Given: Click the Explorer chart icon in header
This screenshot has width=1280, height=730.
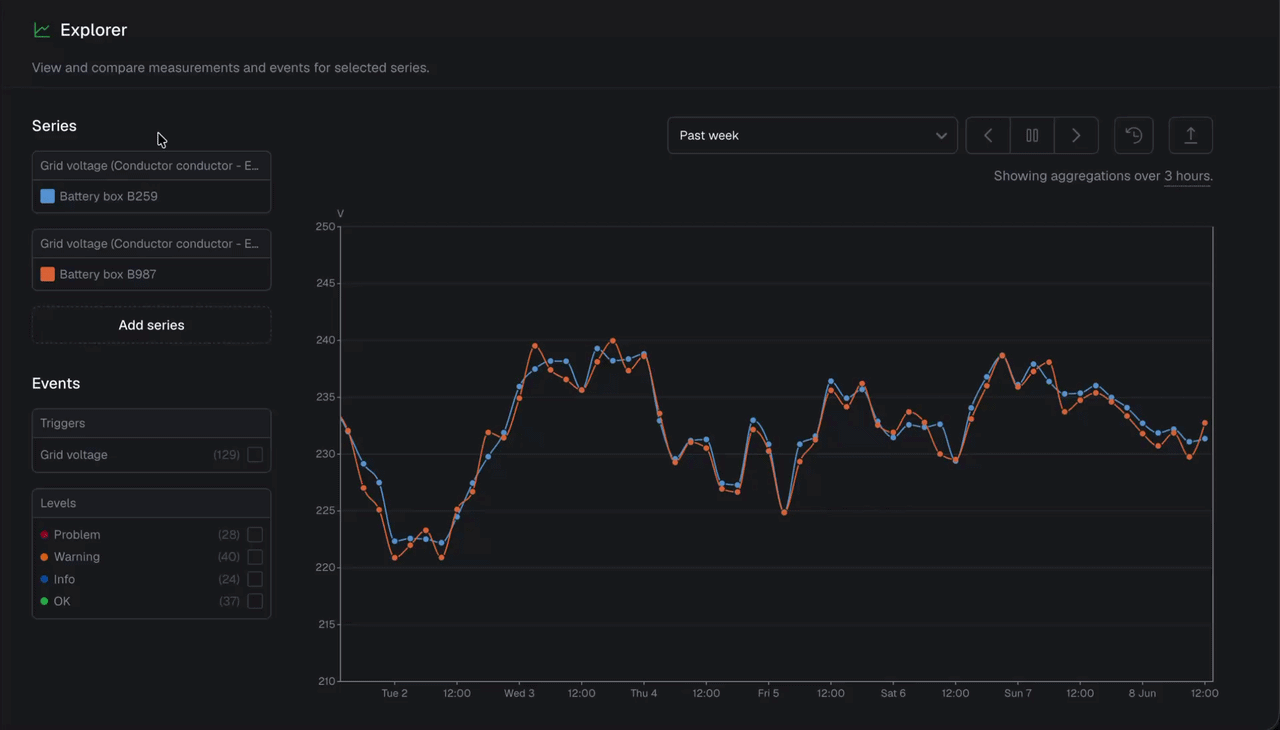Looking at the screenshot, I should 42,30.
